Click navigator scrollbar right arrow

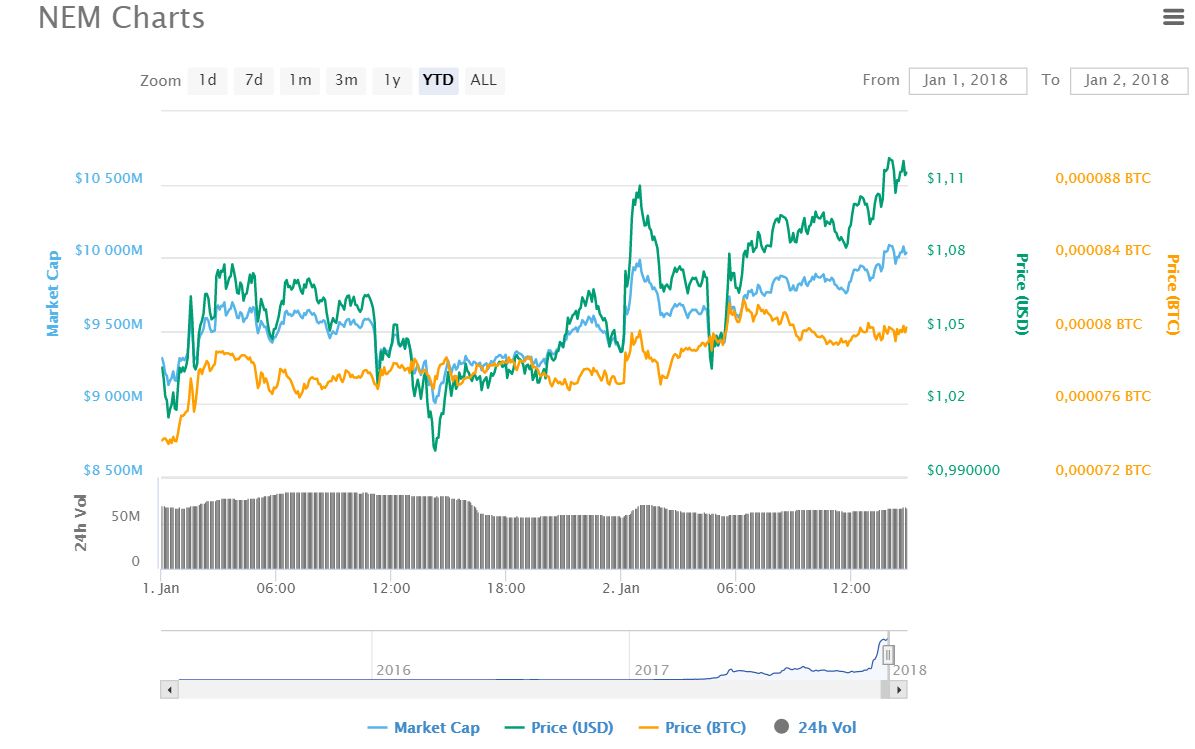coord(899,690)
